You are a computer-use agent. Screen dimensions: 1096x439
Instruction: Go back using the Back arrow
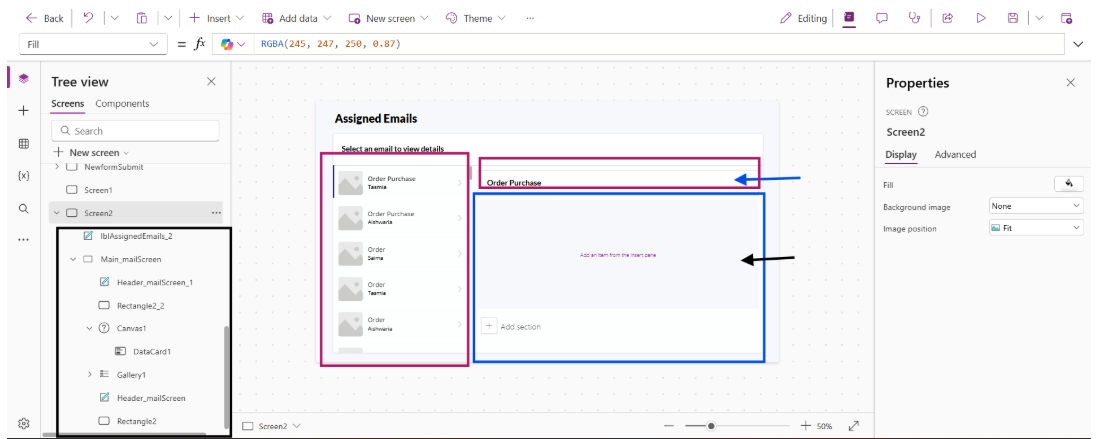pyautogui.click(x=44, y=18)
